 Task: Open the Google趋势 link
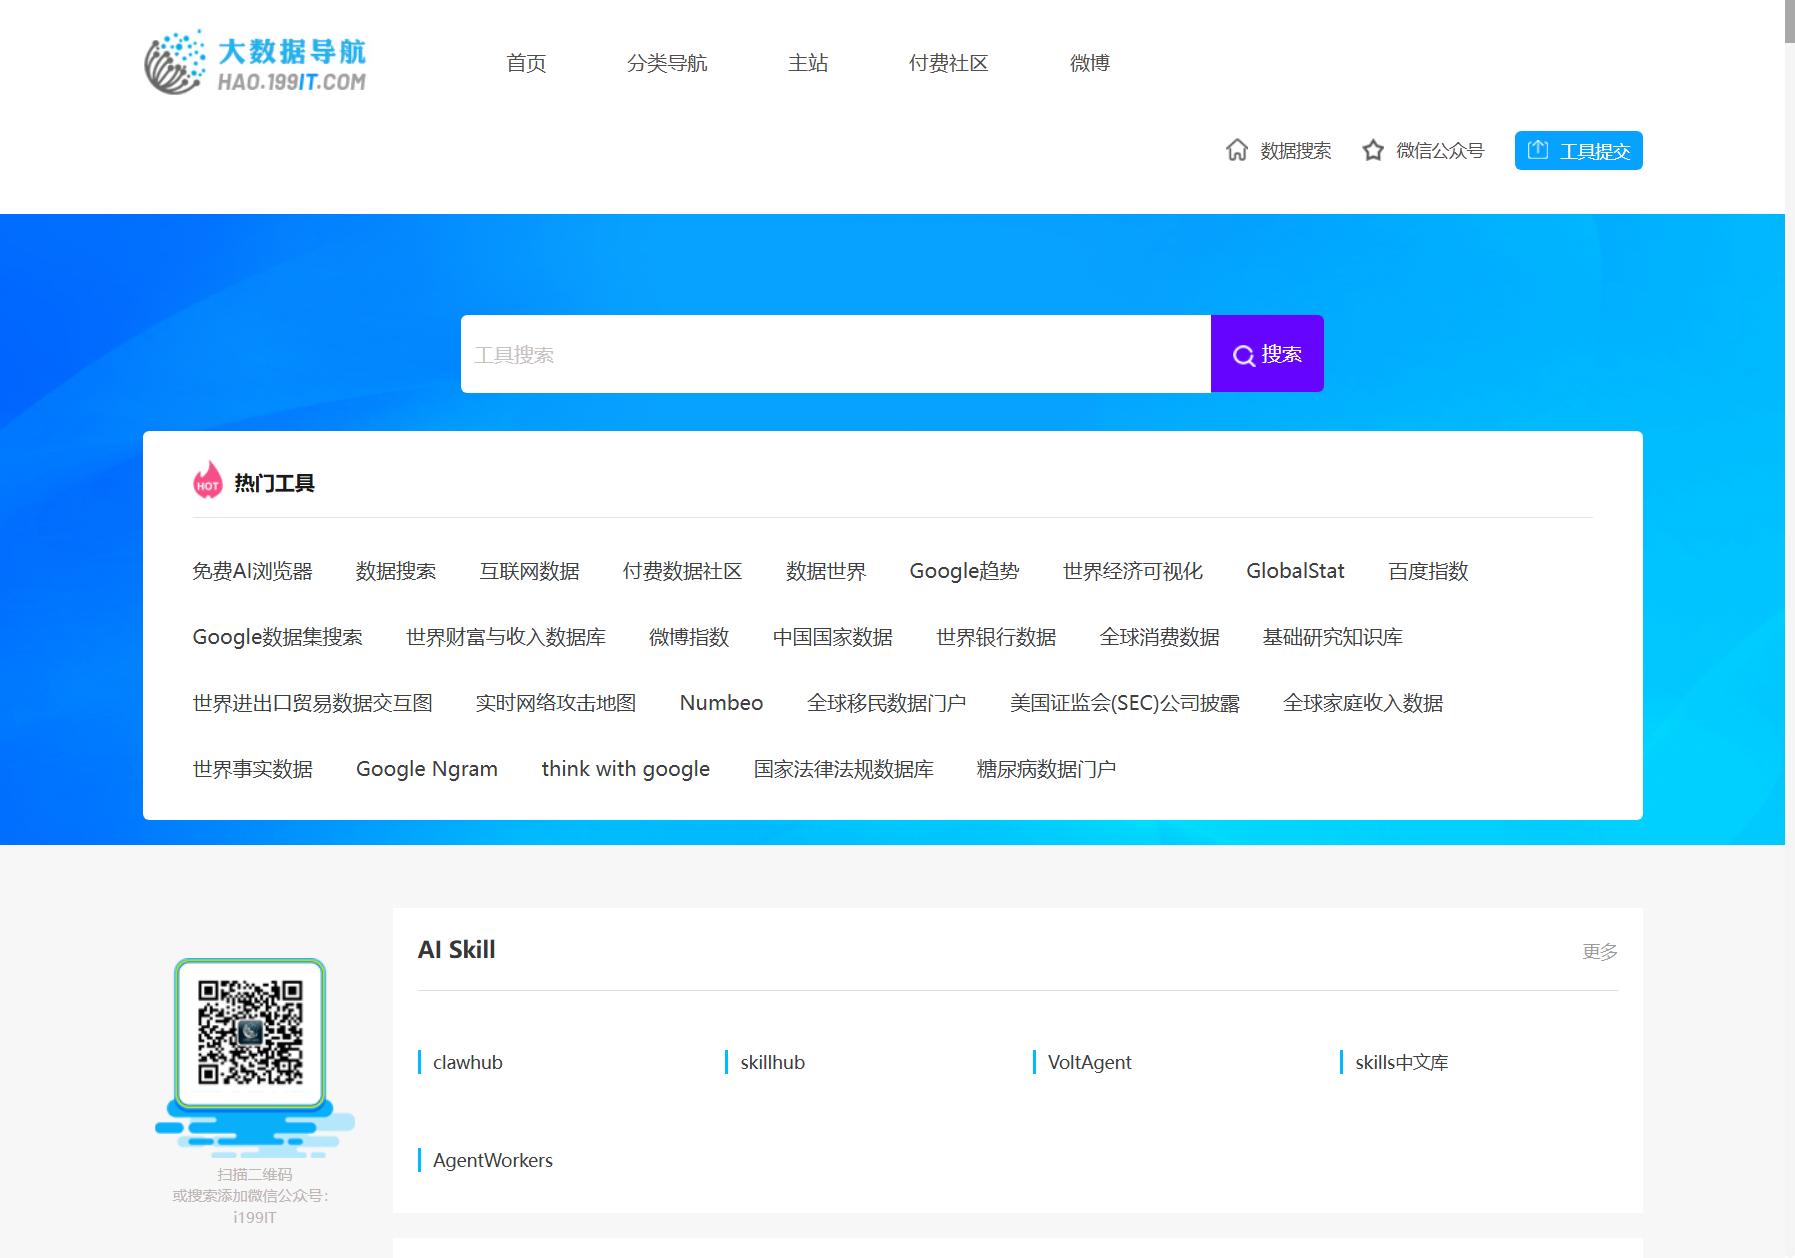point(965,571)
